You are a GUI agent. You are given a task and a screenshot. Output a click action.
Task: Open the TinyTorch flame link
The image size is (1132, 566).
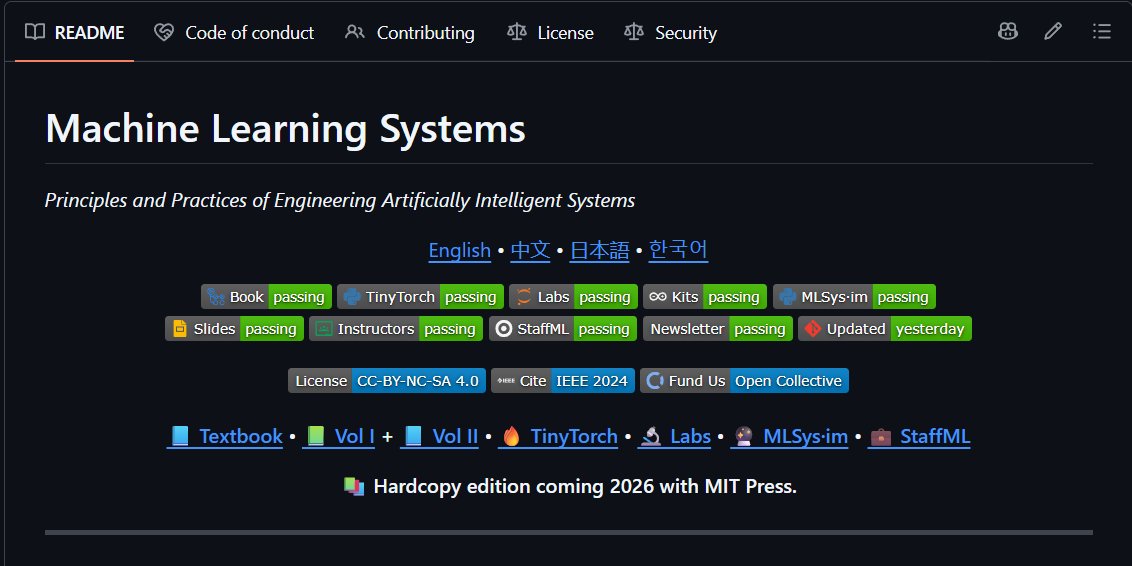tap(558, 437)
